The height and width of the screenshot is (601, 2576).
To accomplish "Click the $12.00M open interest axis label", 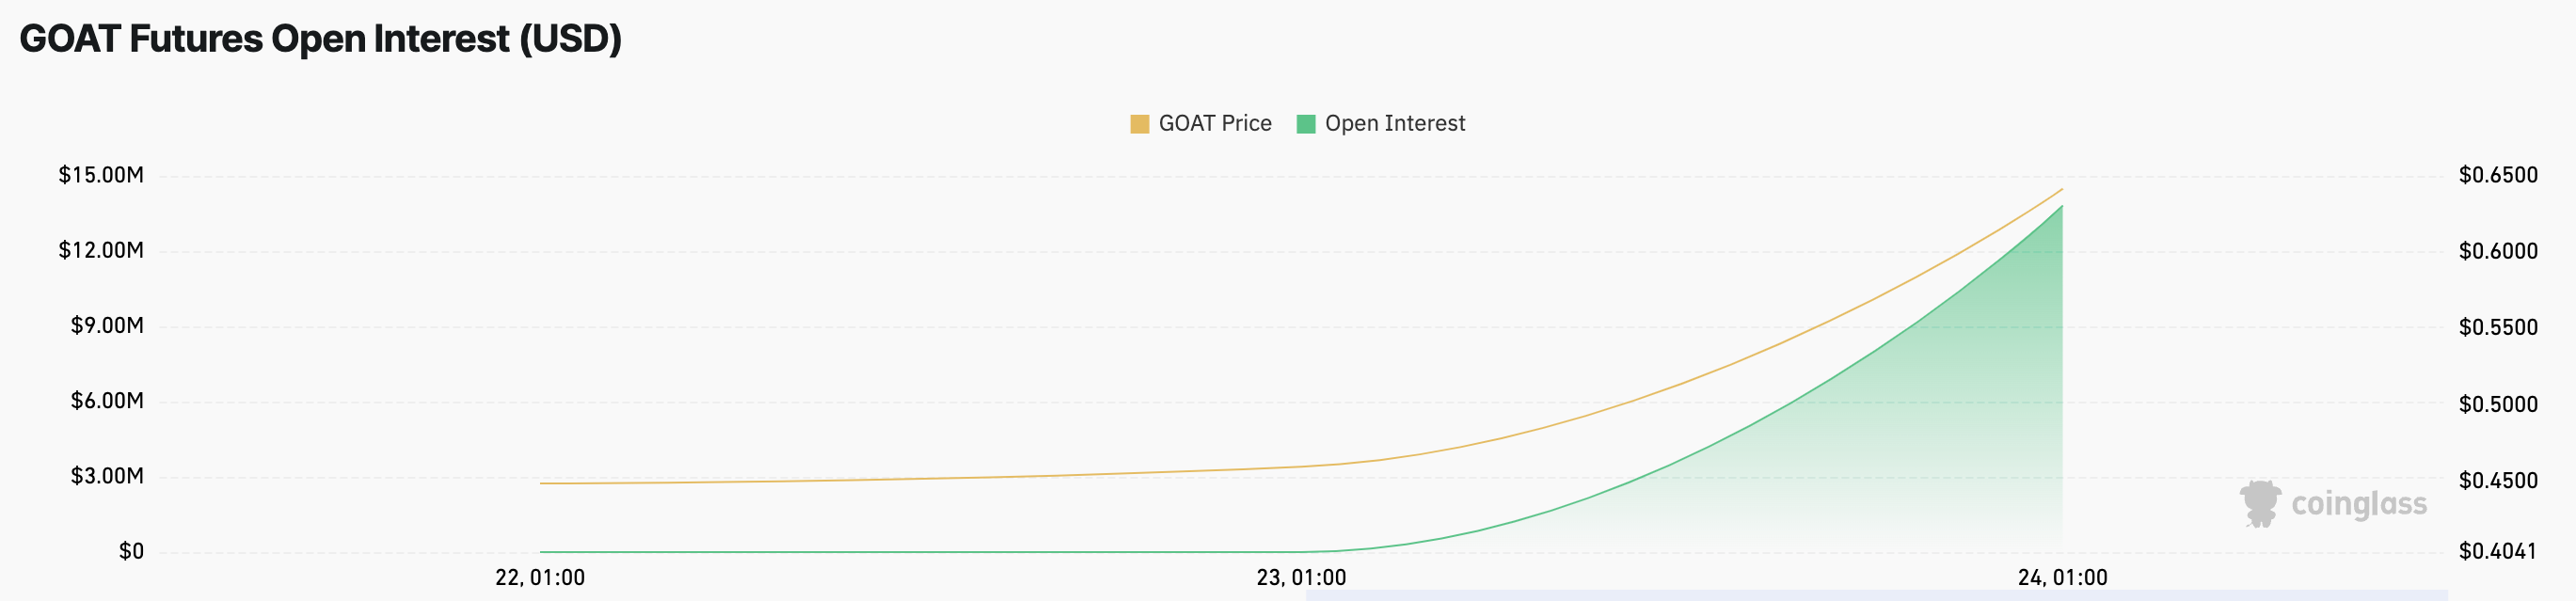I will [101, 250].
